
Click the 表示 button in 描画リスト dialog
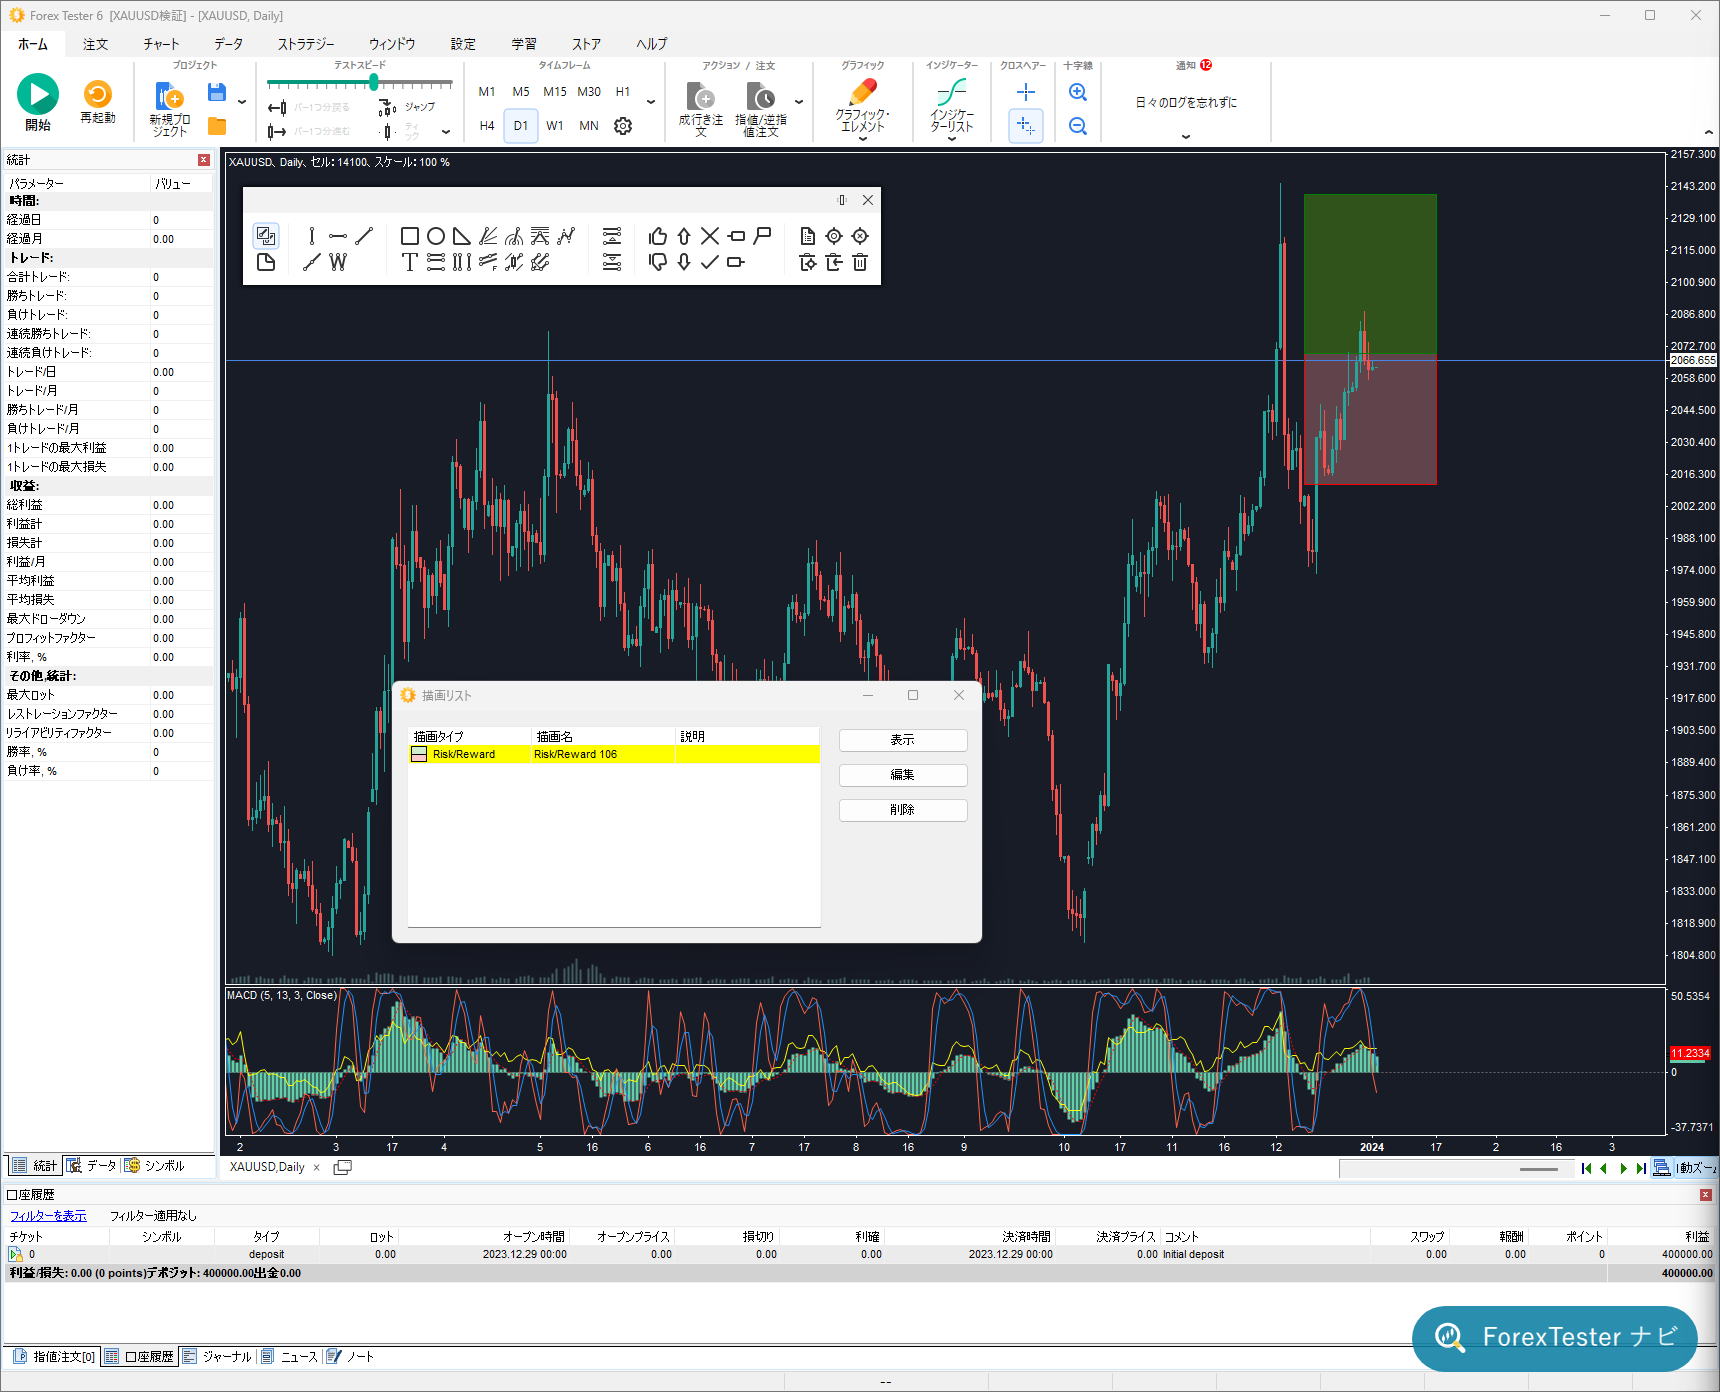click(903, 740)
